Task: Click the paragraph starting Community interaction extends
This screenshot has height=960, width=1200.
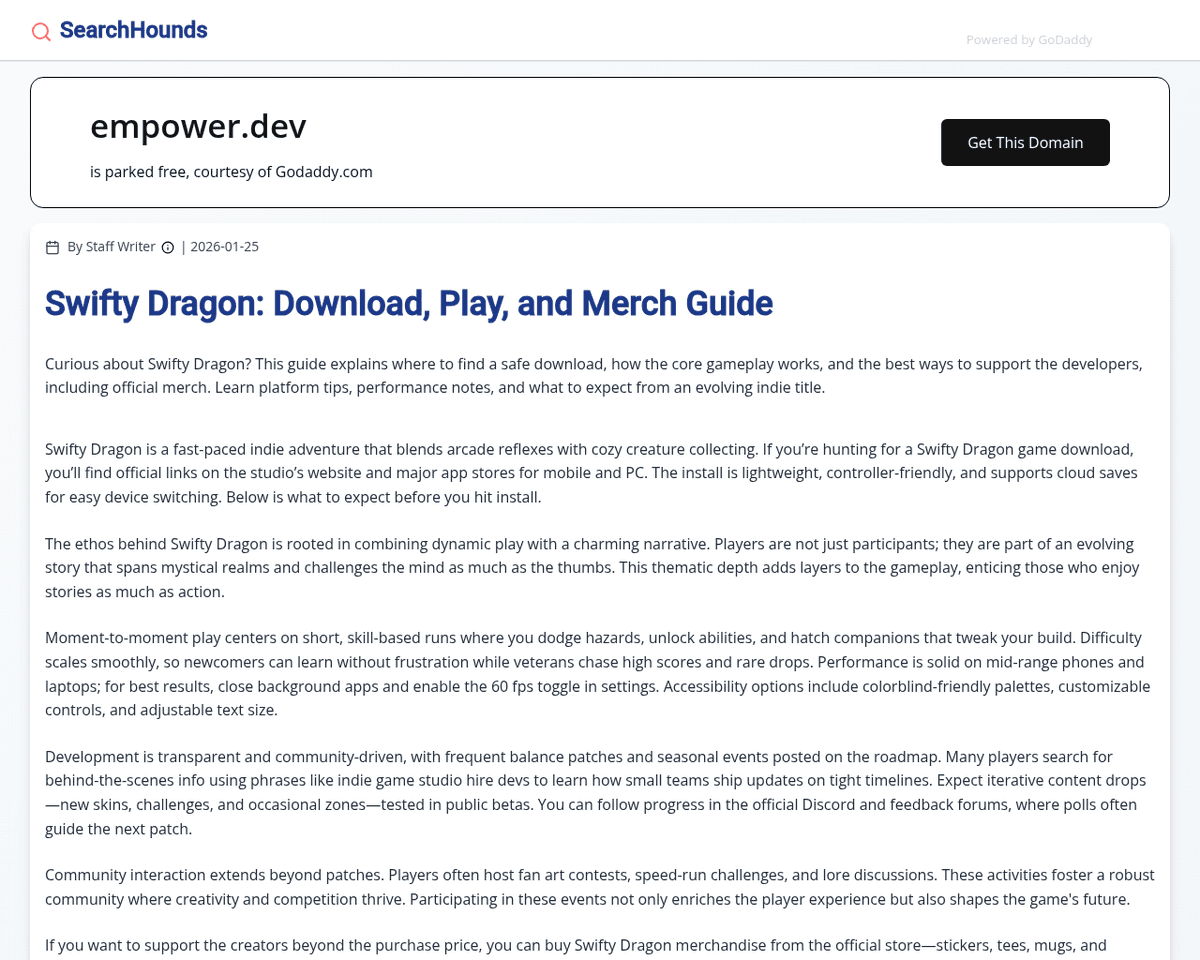Action: pyautogui.click(x=599, y=886)
